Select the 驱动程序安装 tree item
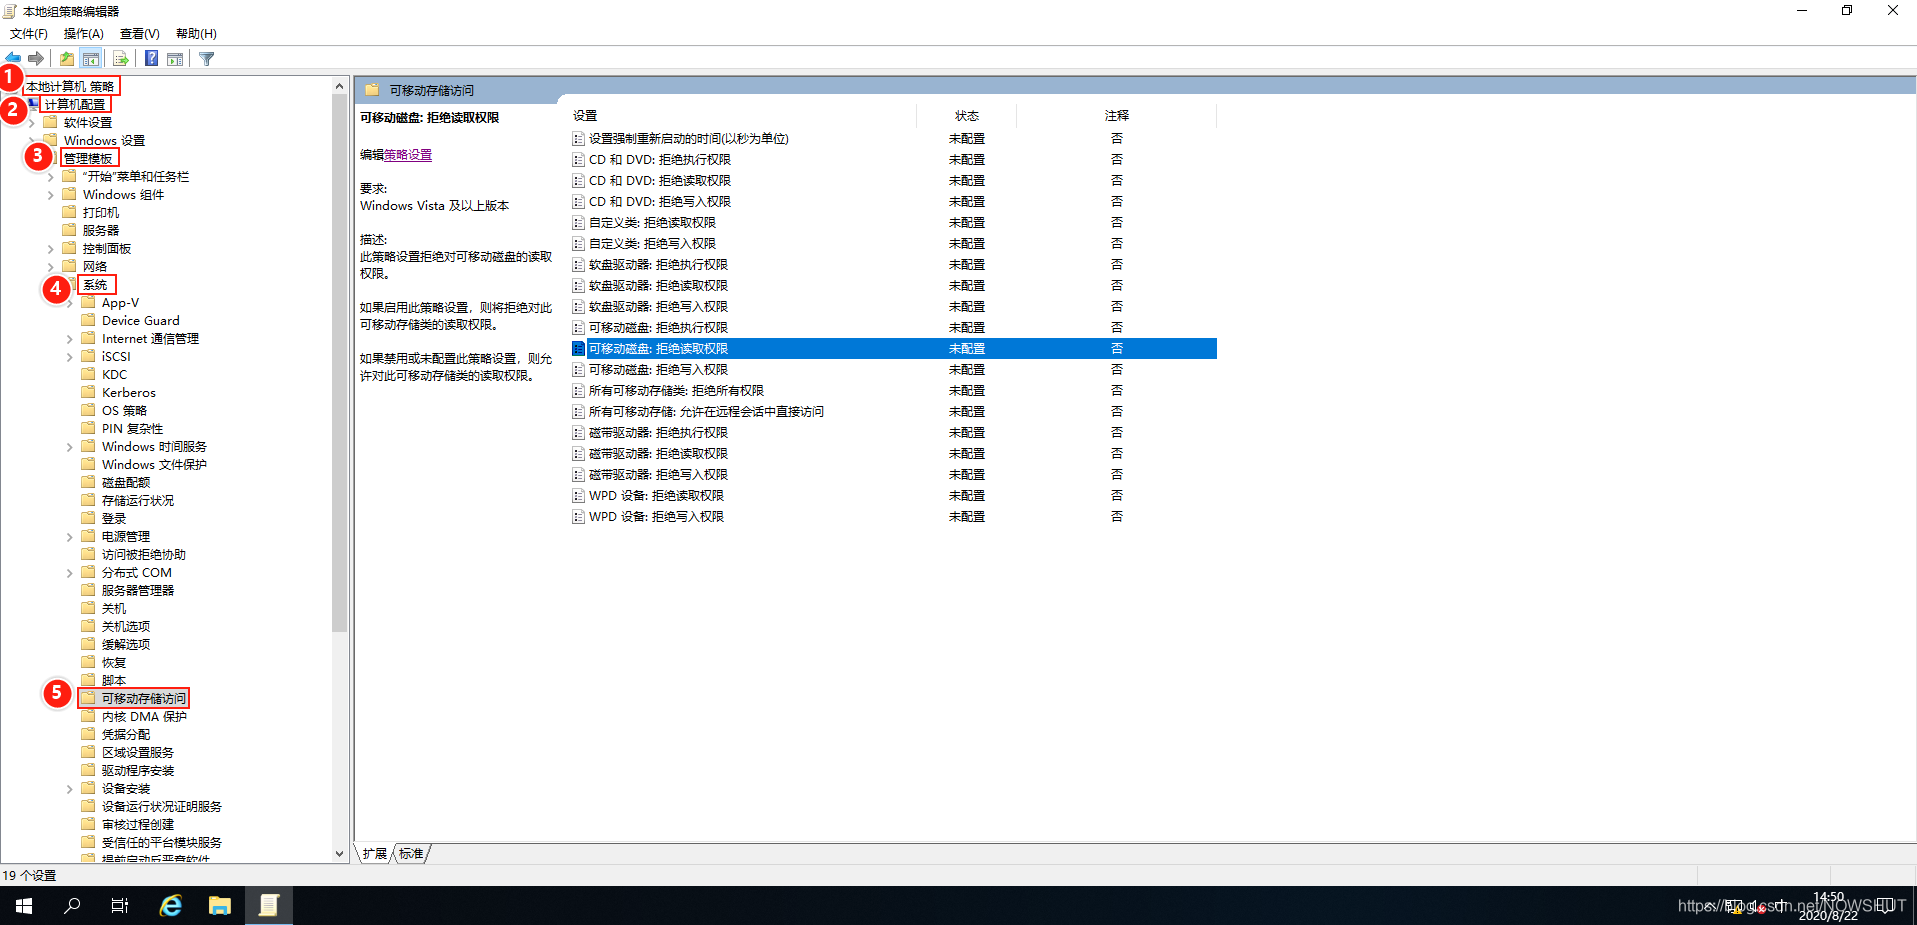The image size is (1917, 925). click(x=138, y=770)
